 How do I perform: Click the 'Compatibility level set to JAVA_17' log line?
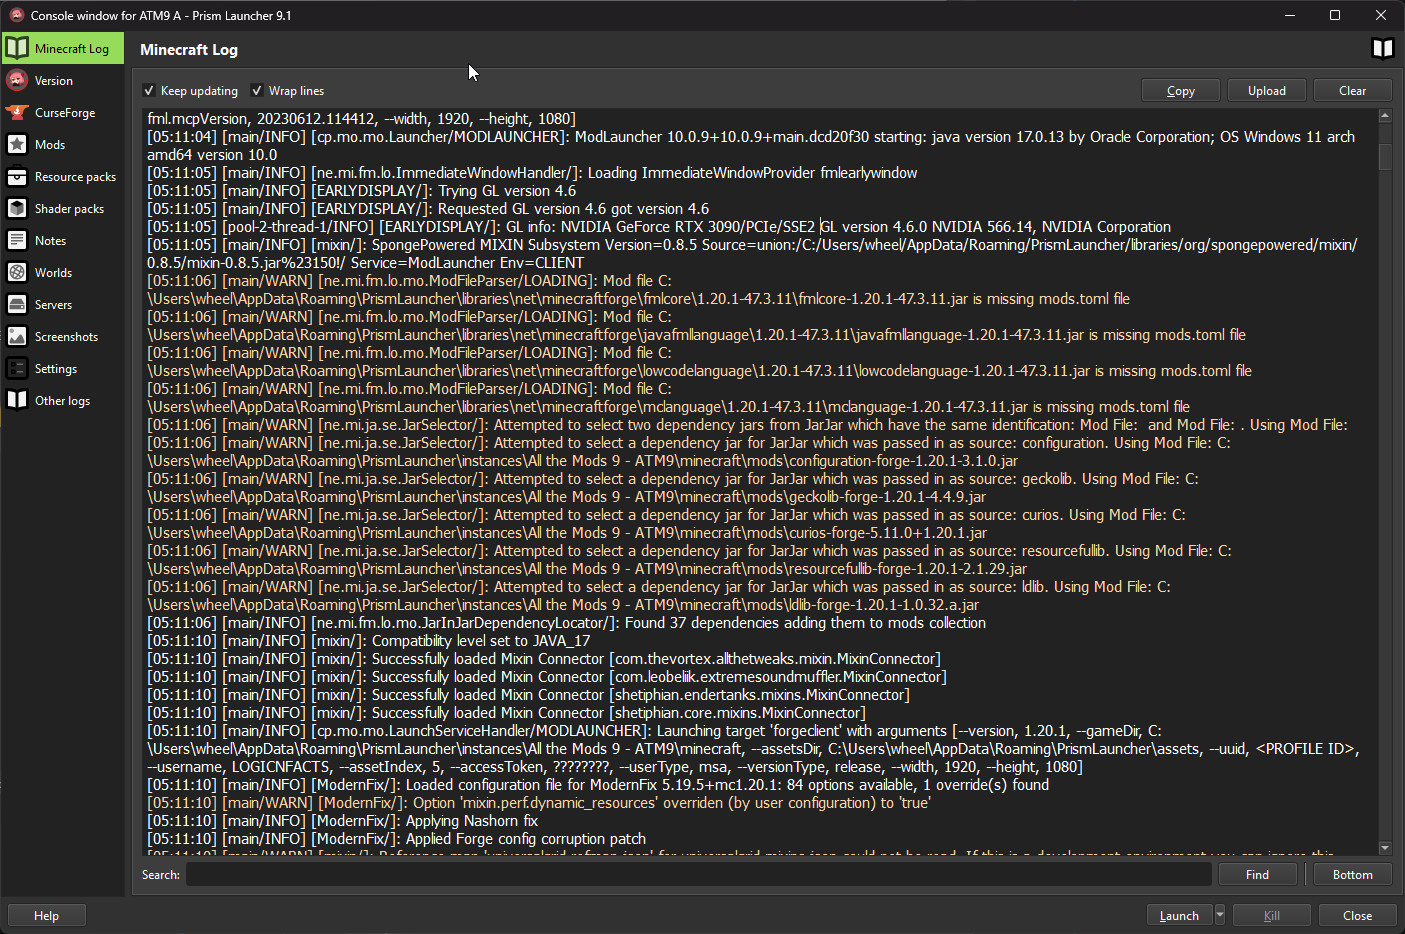369,641
